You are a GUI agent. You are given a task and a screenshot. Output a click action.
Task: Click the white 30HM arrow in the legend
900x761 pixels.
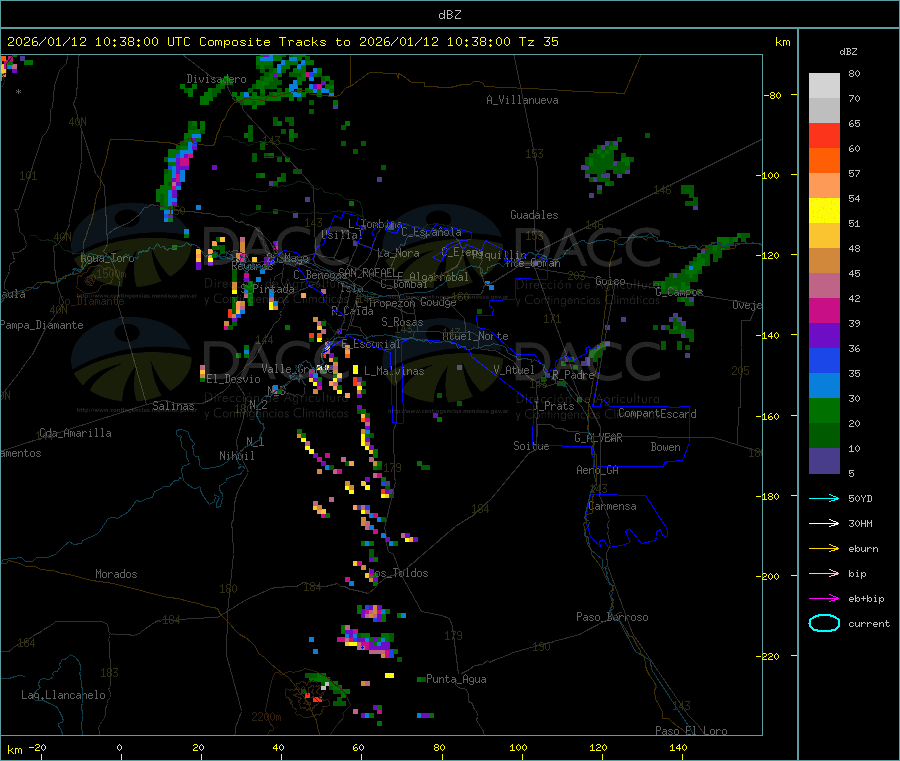824,523
